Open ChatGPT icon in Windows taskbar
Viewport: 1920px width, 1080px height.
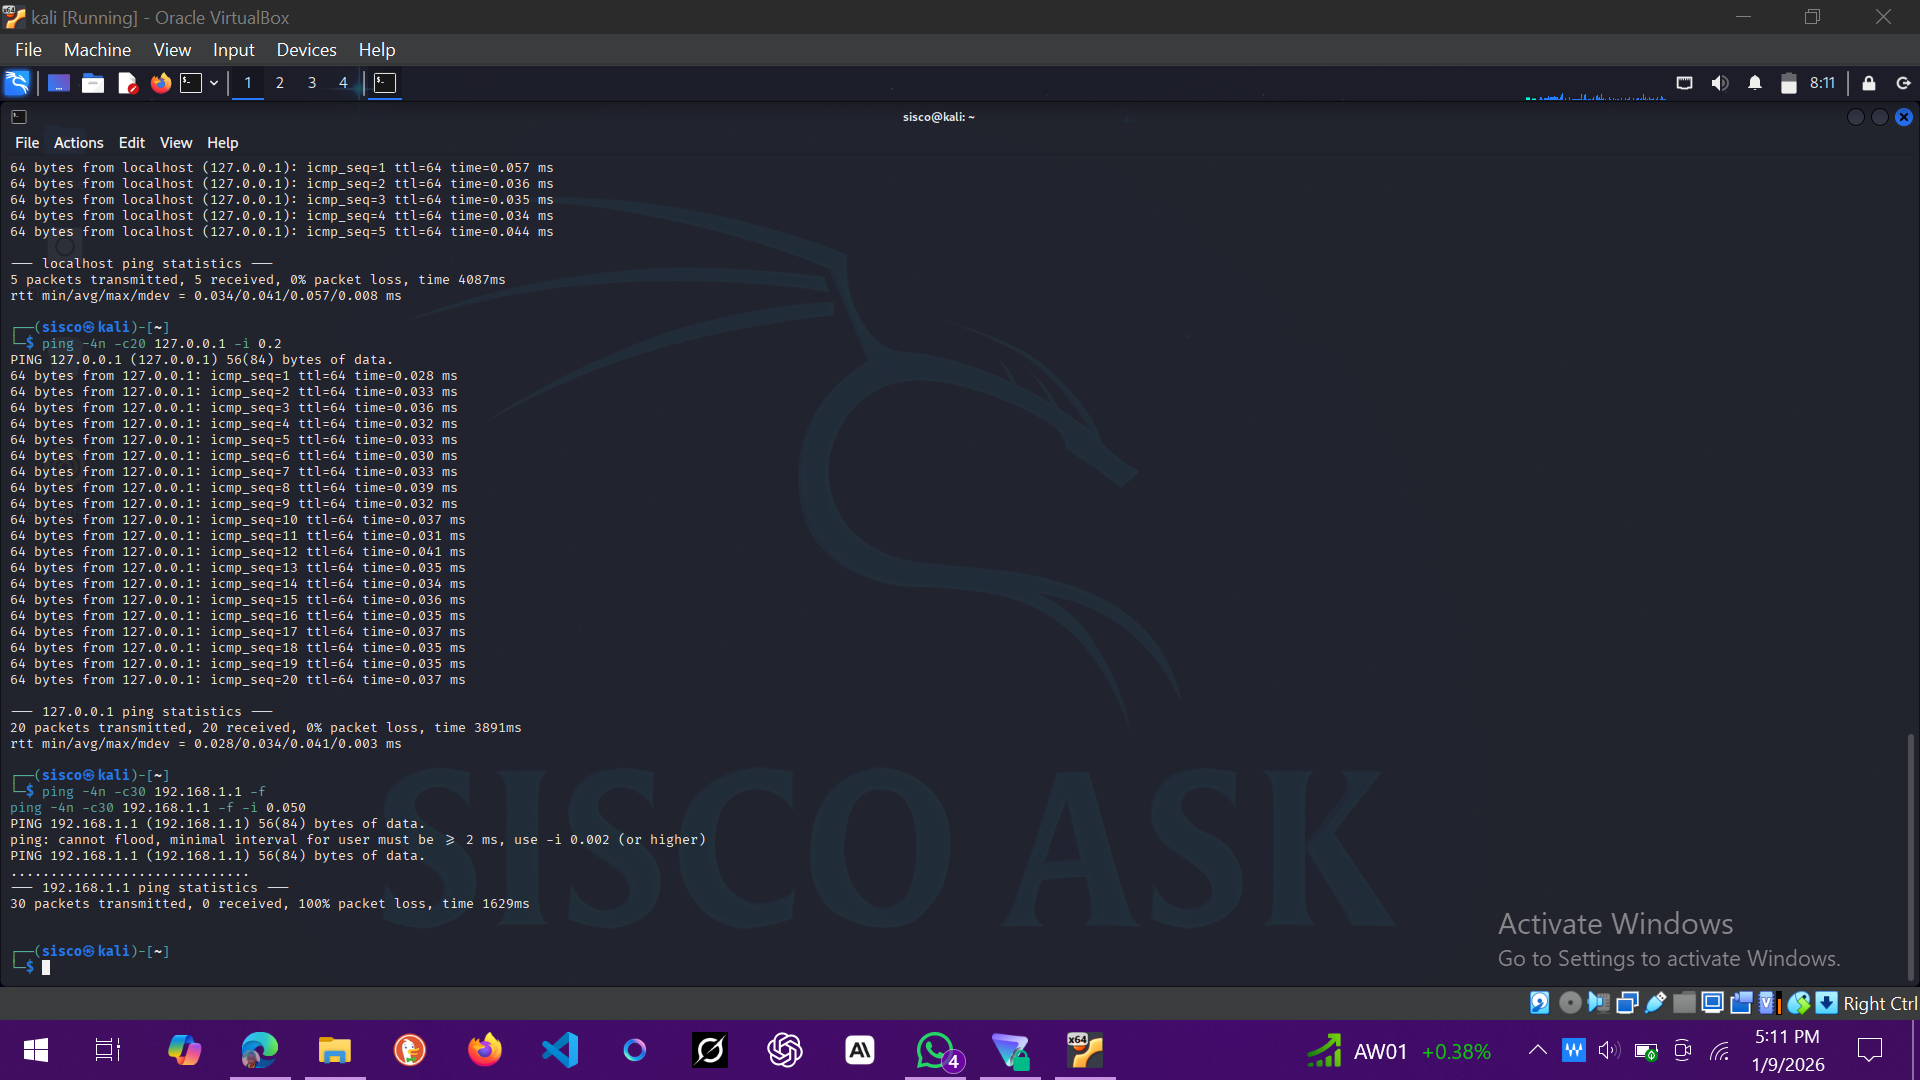[785, 1050]
